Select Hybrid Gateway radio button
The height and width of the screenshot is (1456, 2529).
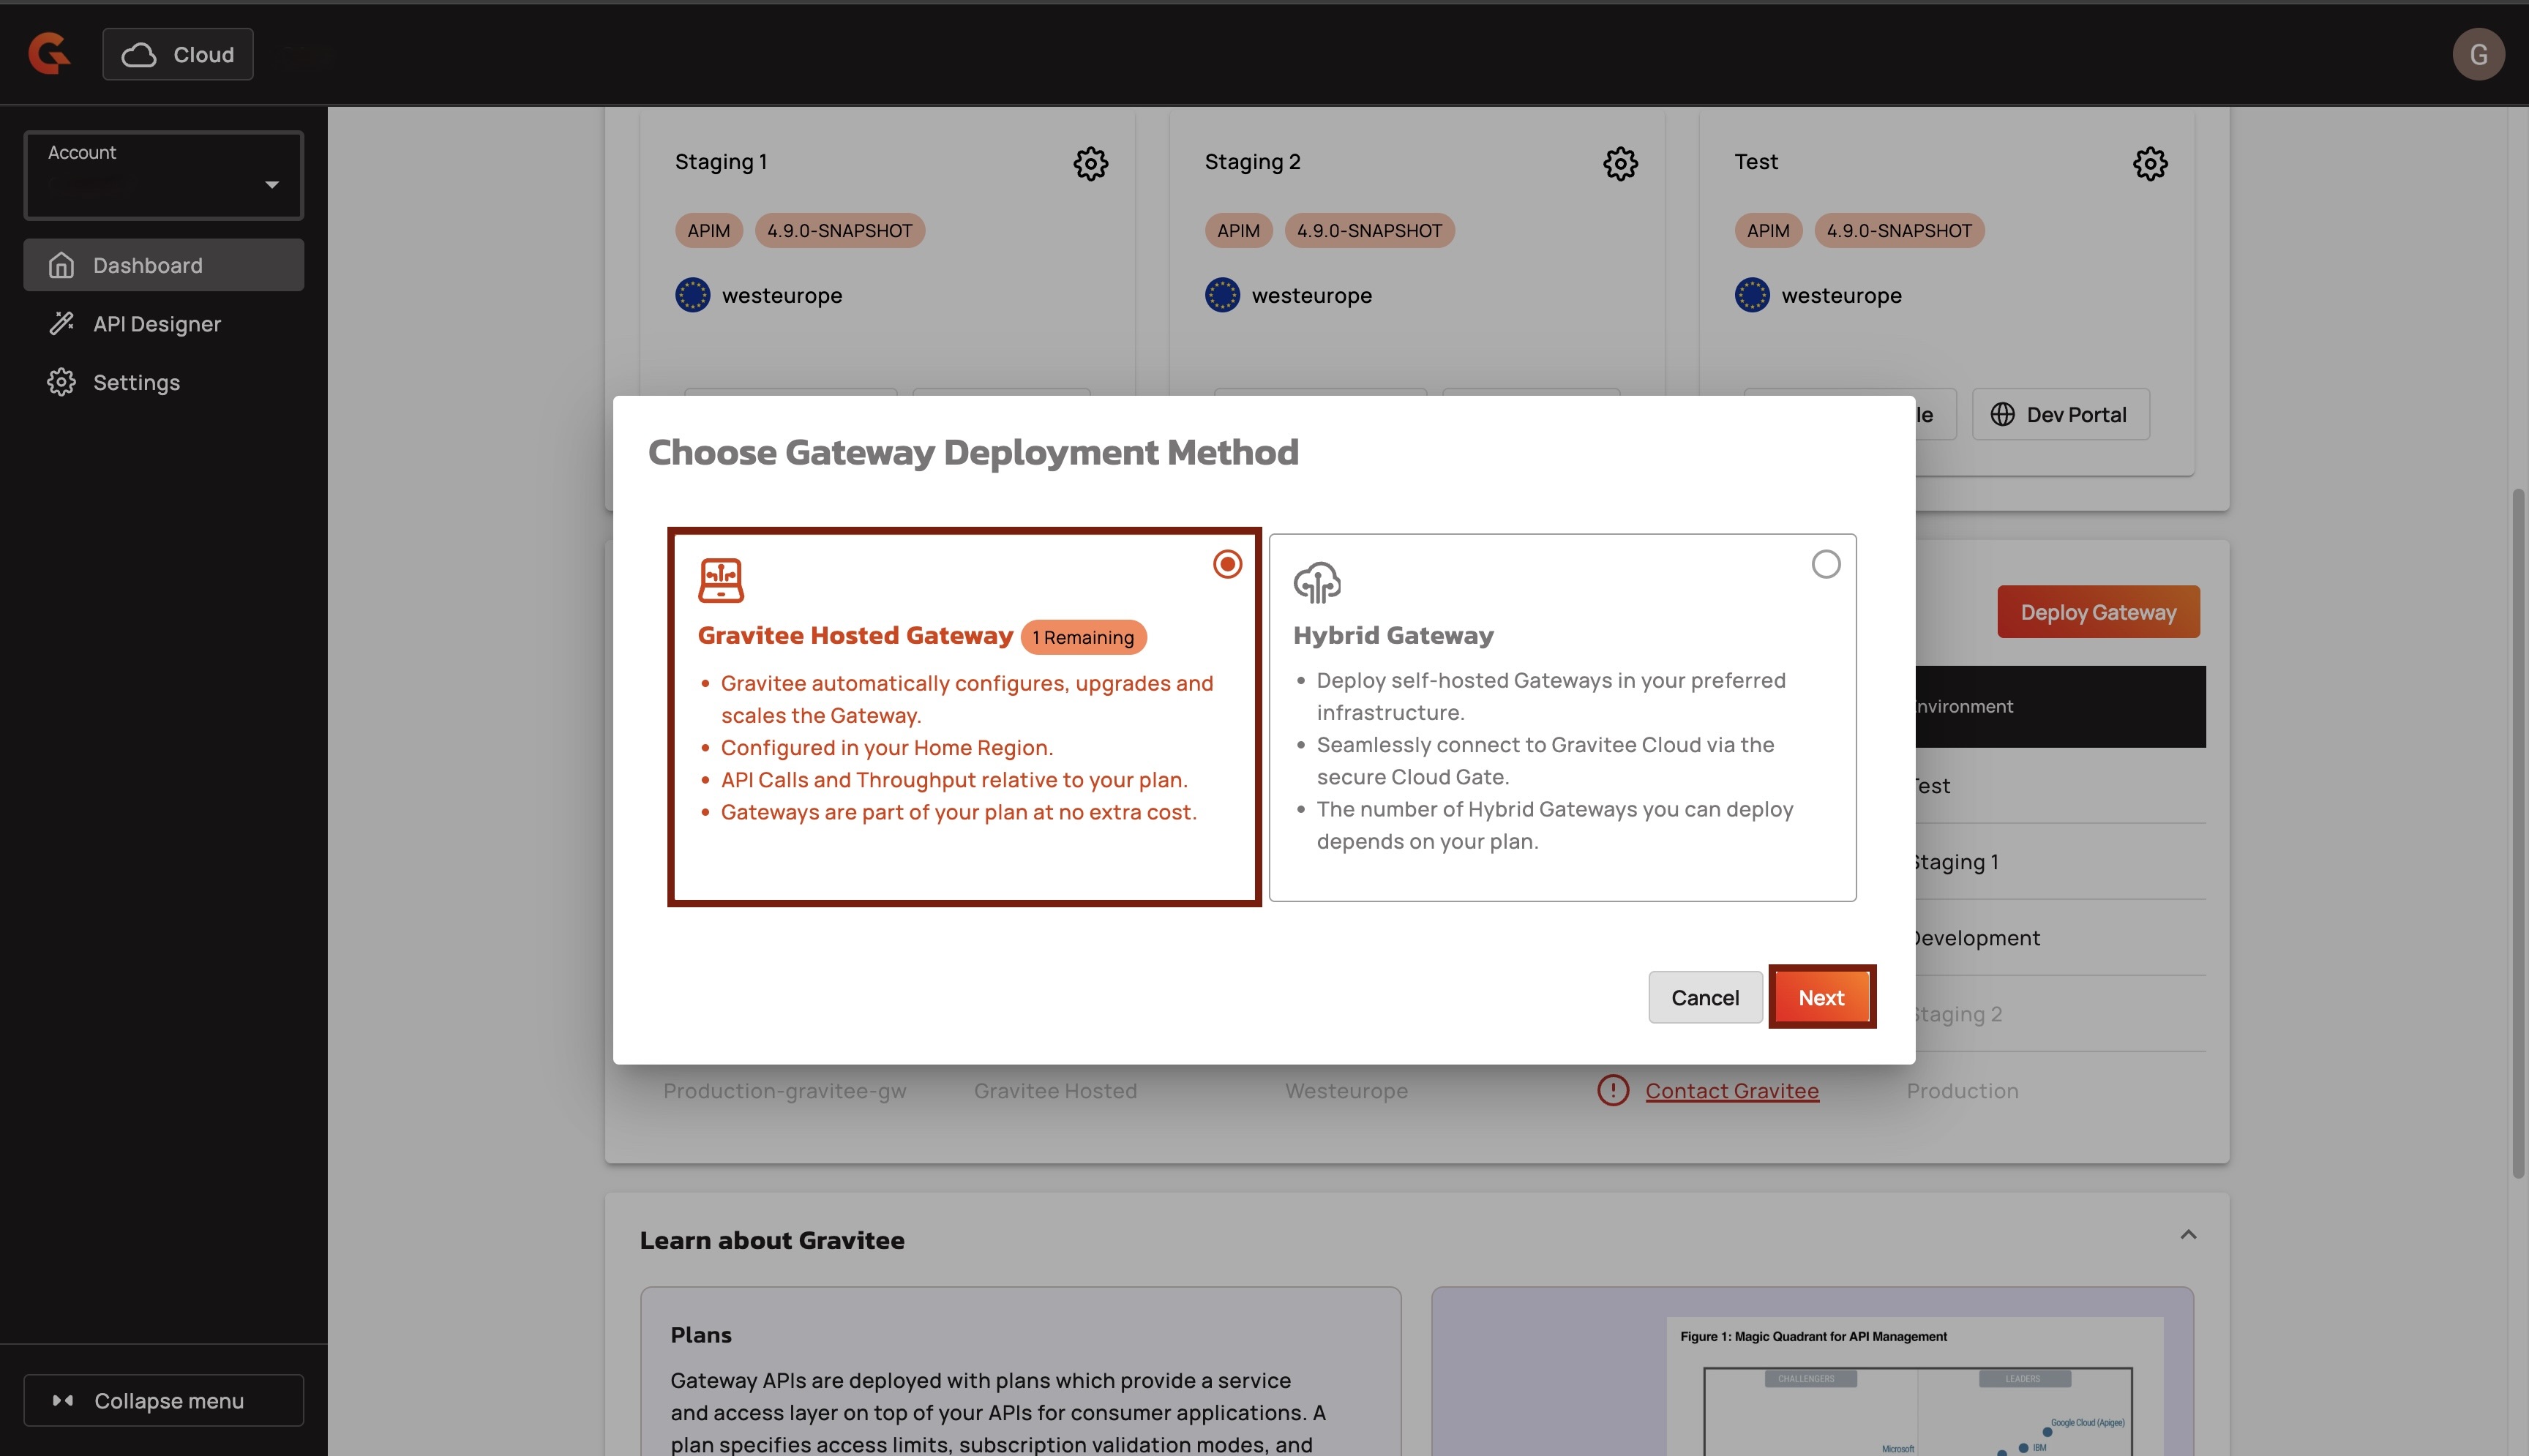1825,564
